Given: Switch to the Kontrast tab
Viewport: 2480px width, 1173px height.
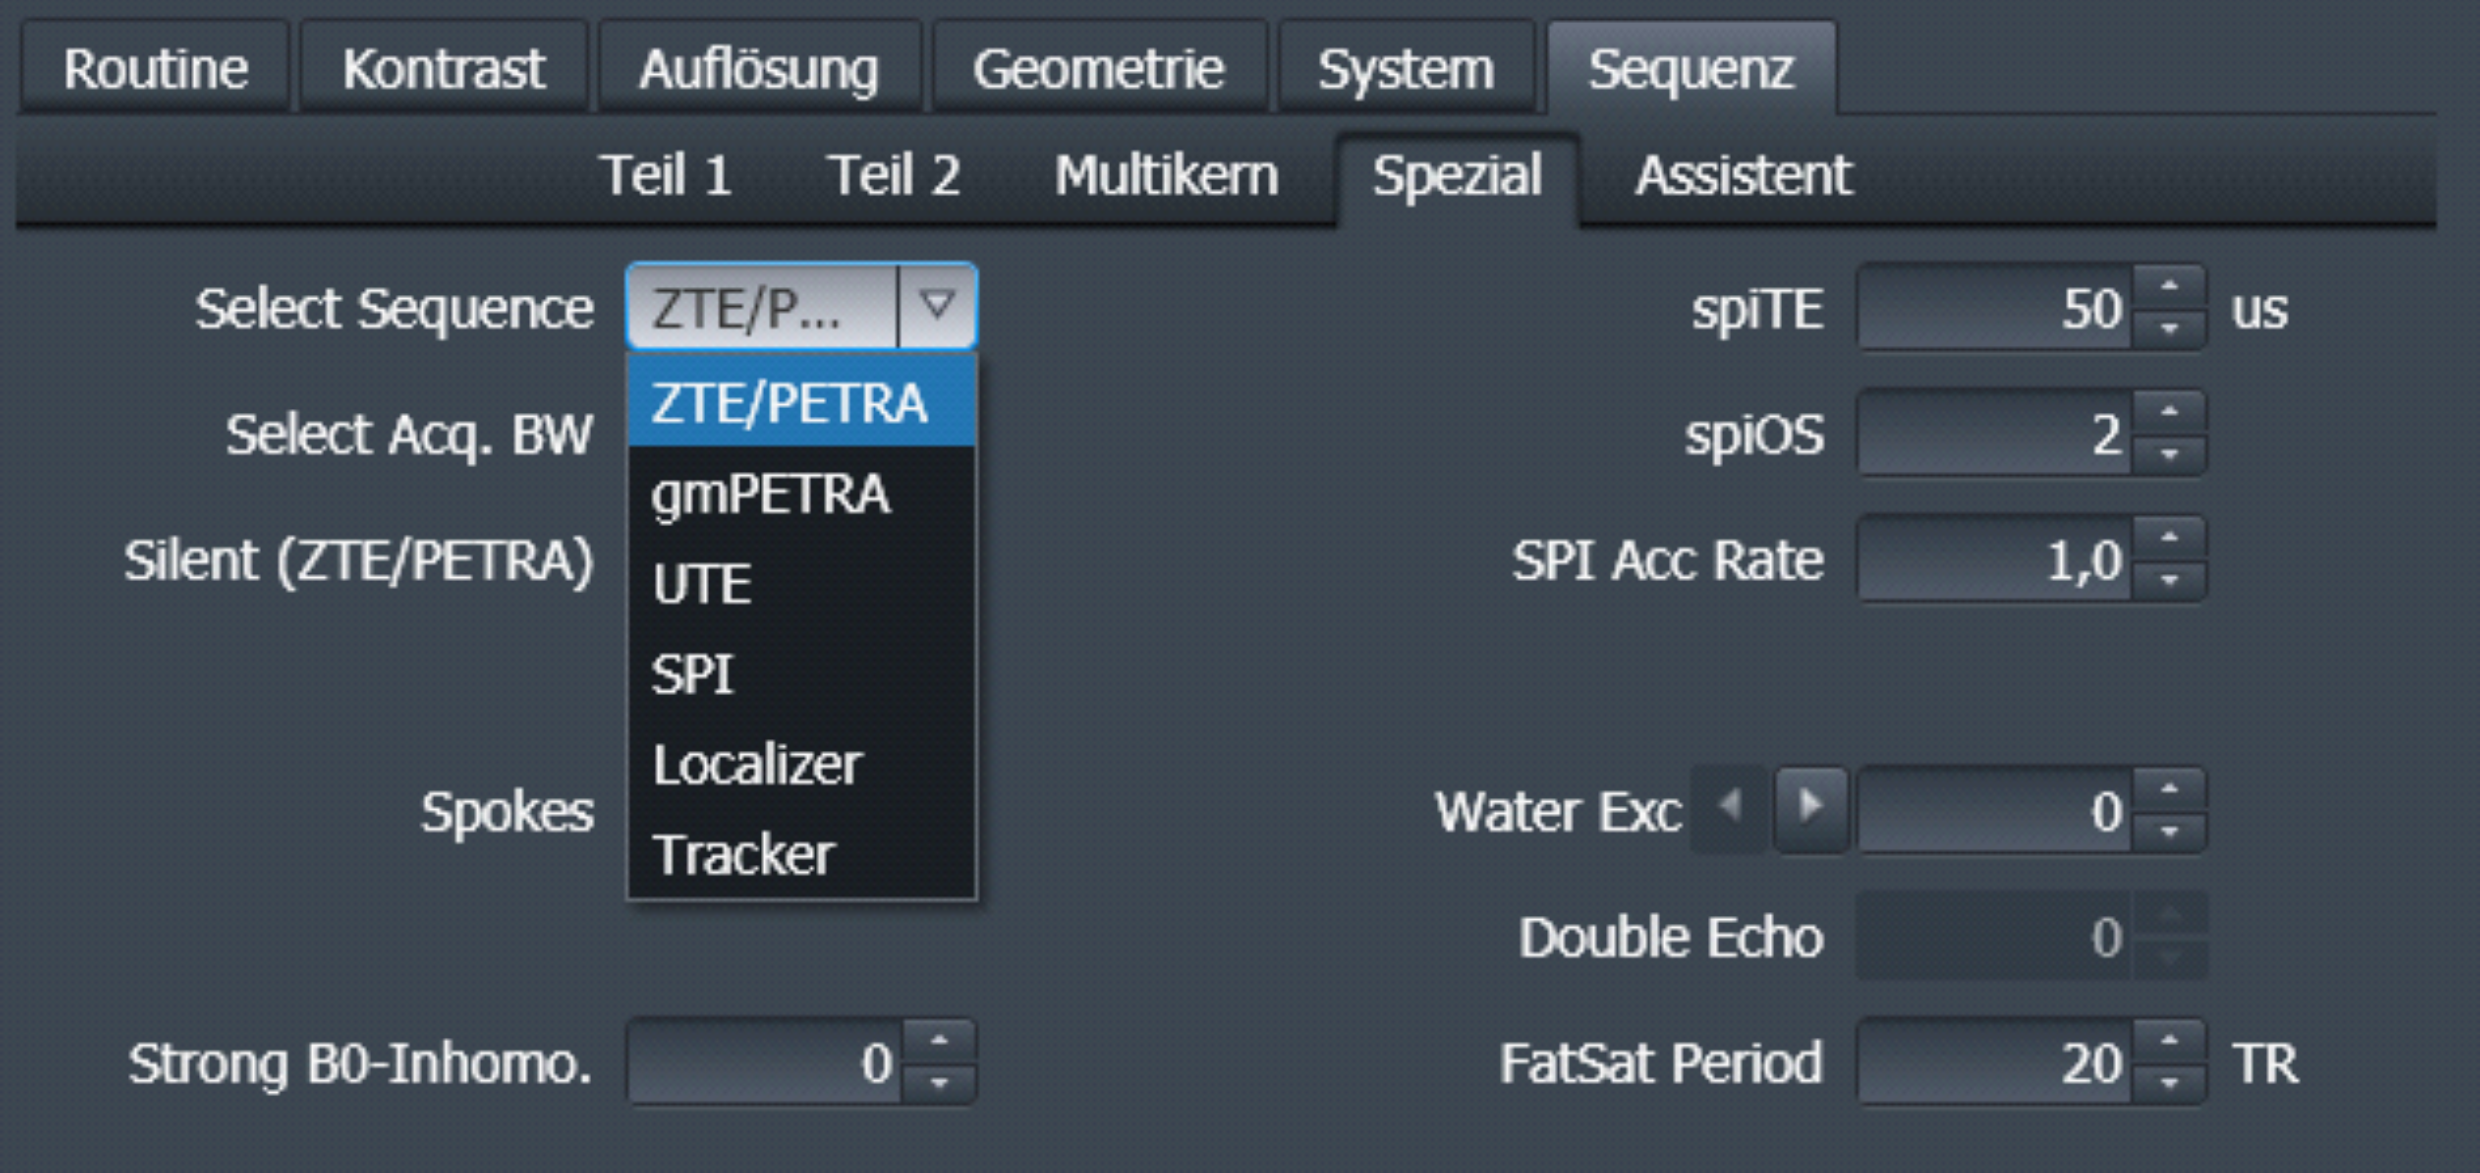Looking at the screenshot, I should pos(443,69).
